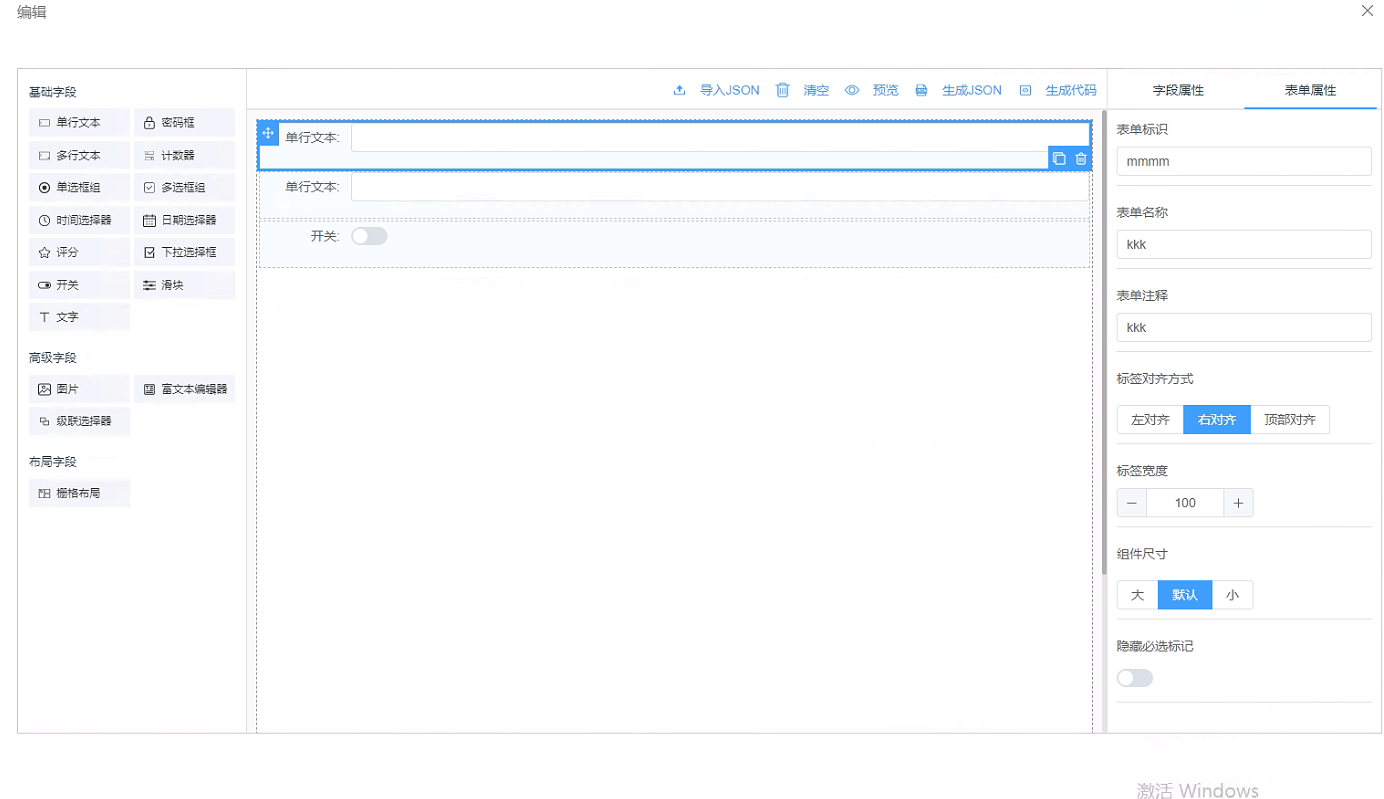Click the 表单名称 input field
This screenshot has height=799, width=1384.
click(x=1244, y=244)
